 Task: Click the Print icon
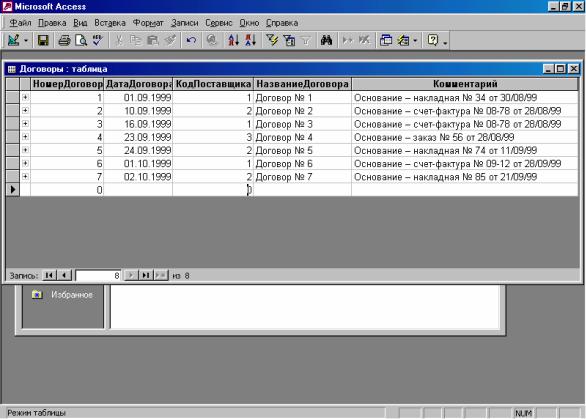[x=64, y=40]
